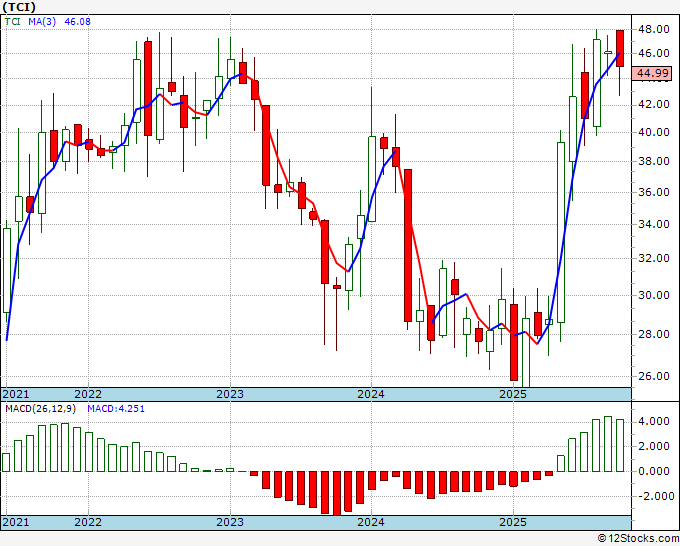Click the 38.00 price axis label
The image size is (680, 546).
pyautogui.click(x=653, y=161)
